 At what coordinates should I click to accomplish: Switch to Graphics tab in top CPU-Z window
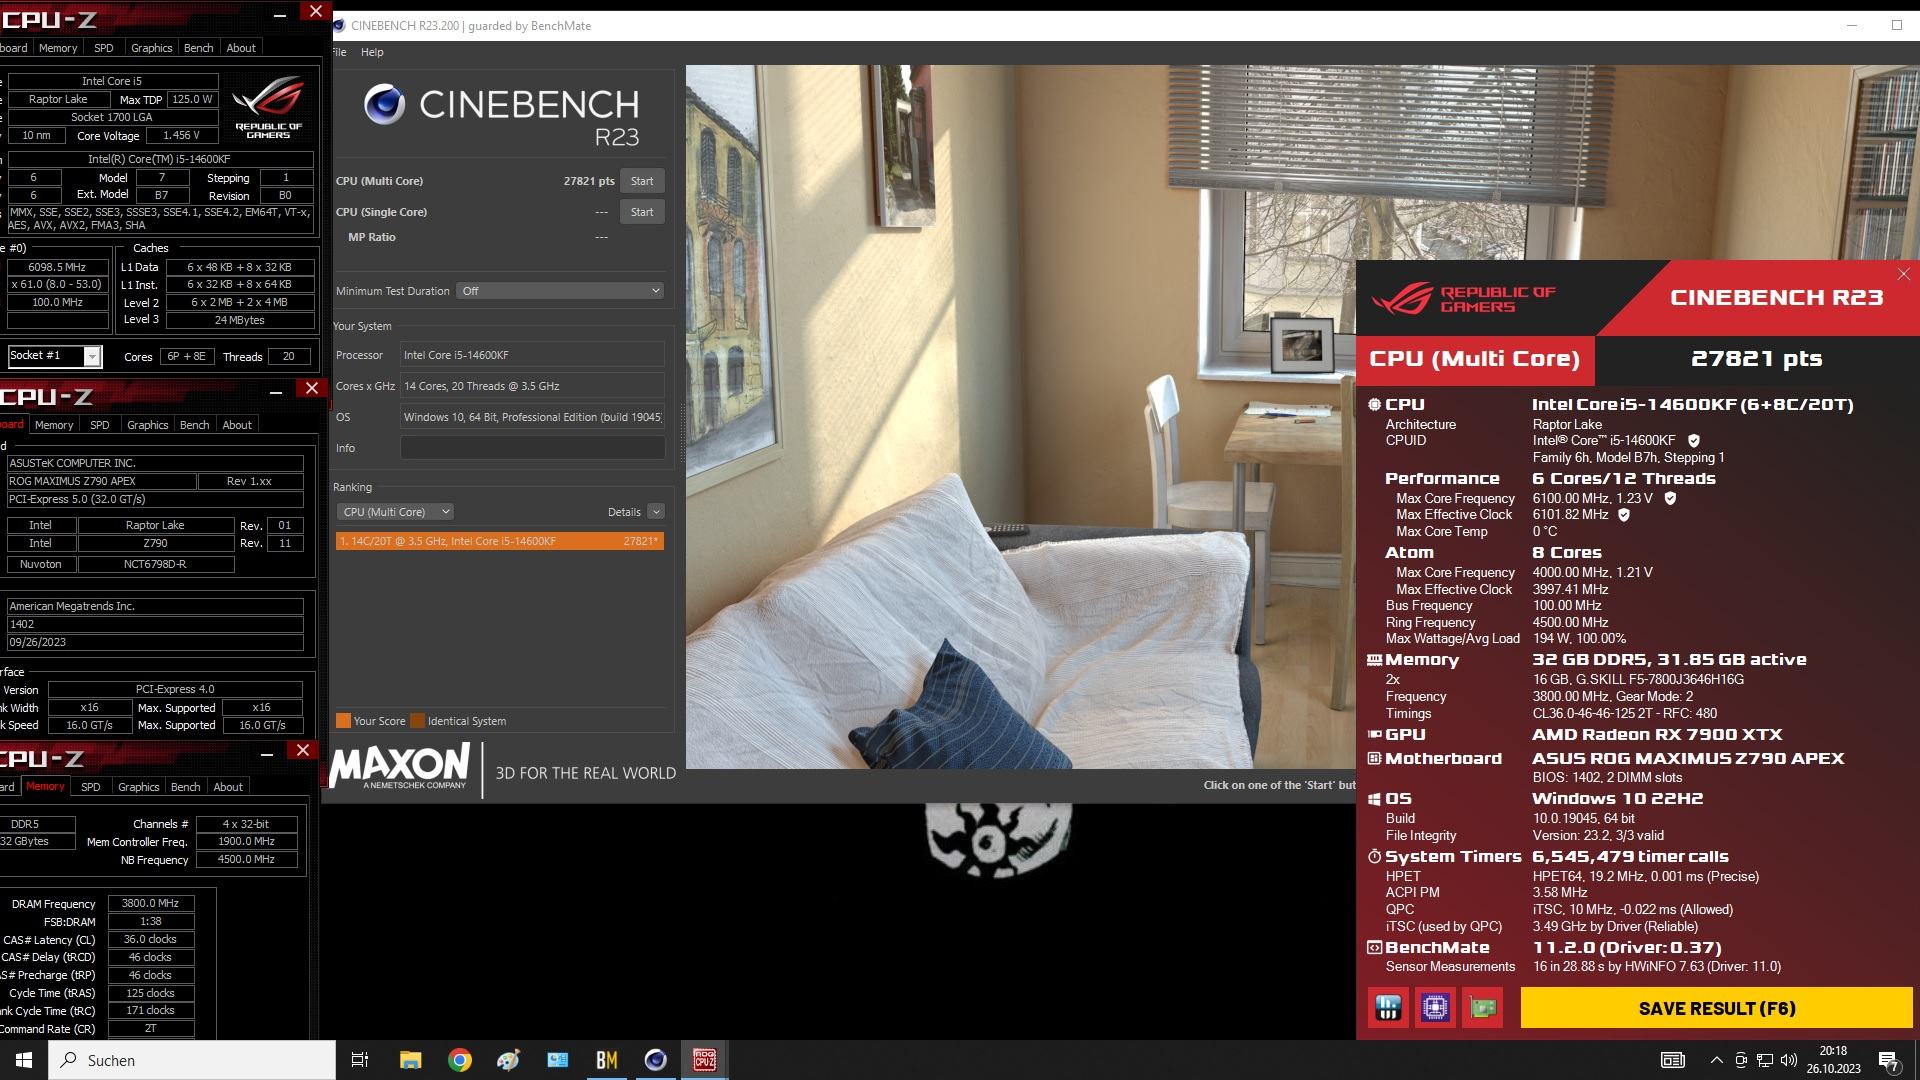coord(151,48)
